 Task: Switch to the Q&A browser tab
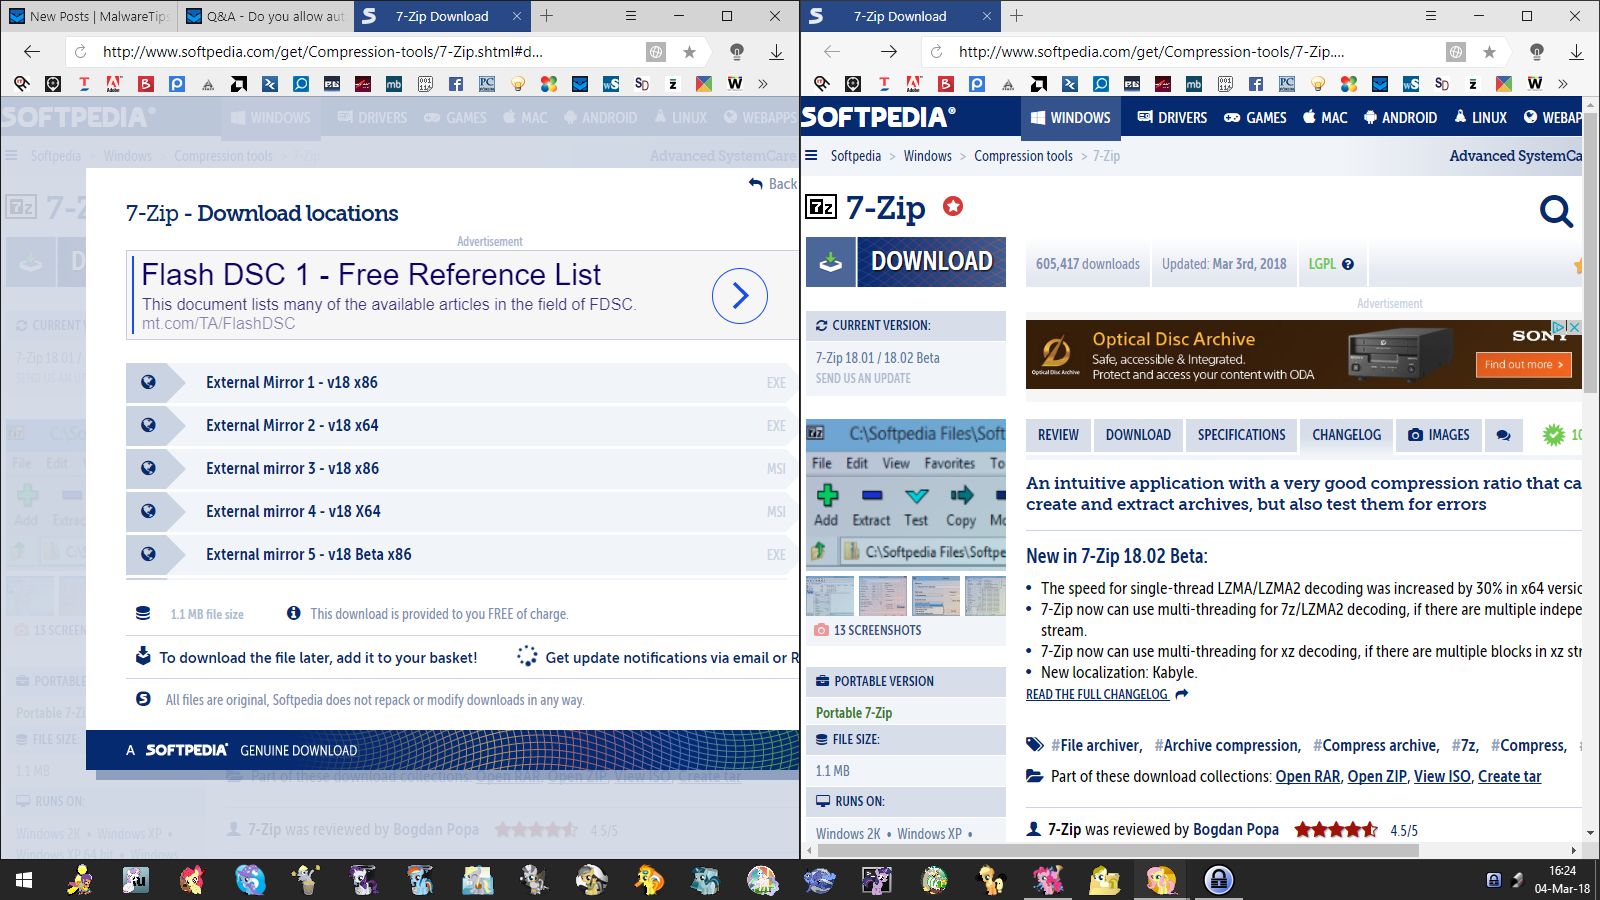click(x=264, y=16)
